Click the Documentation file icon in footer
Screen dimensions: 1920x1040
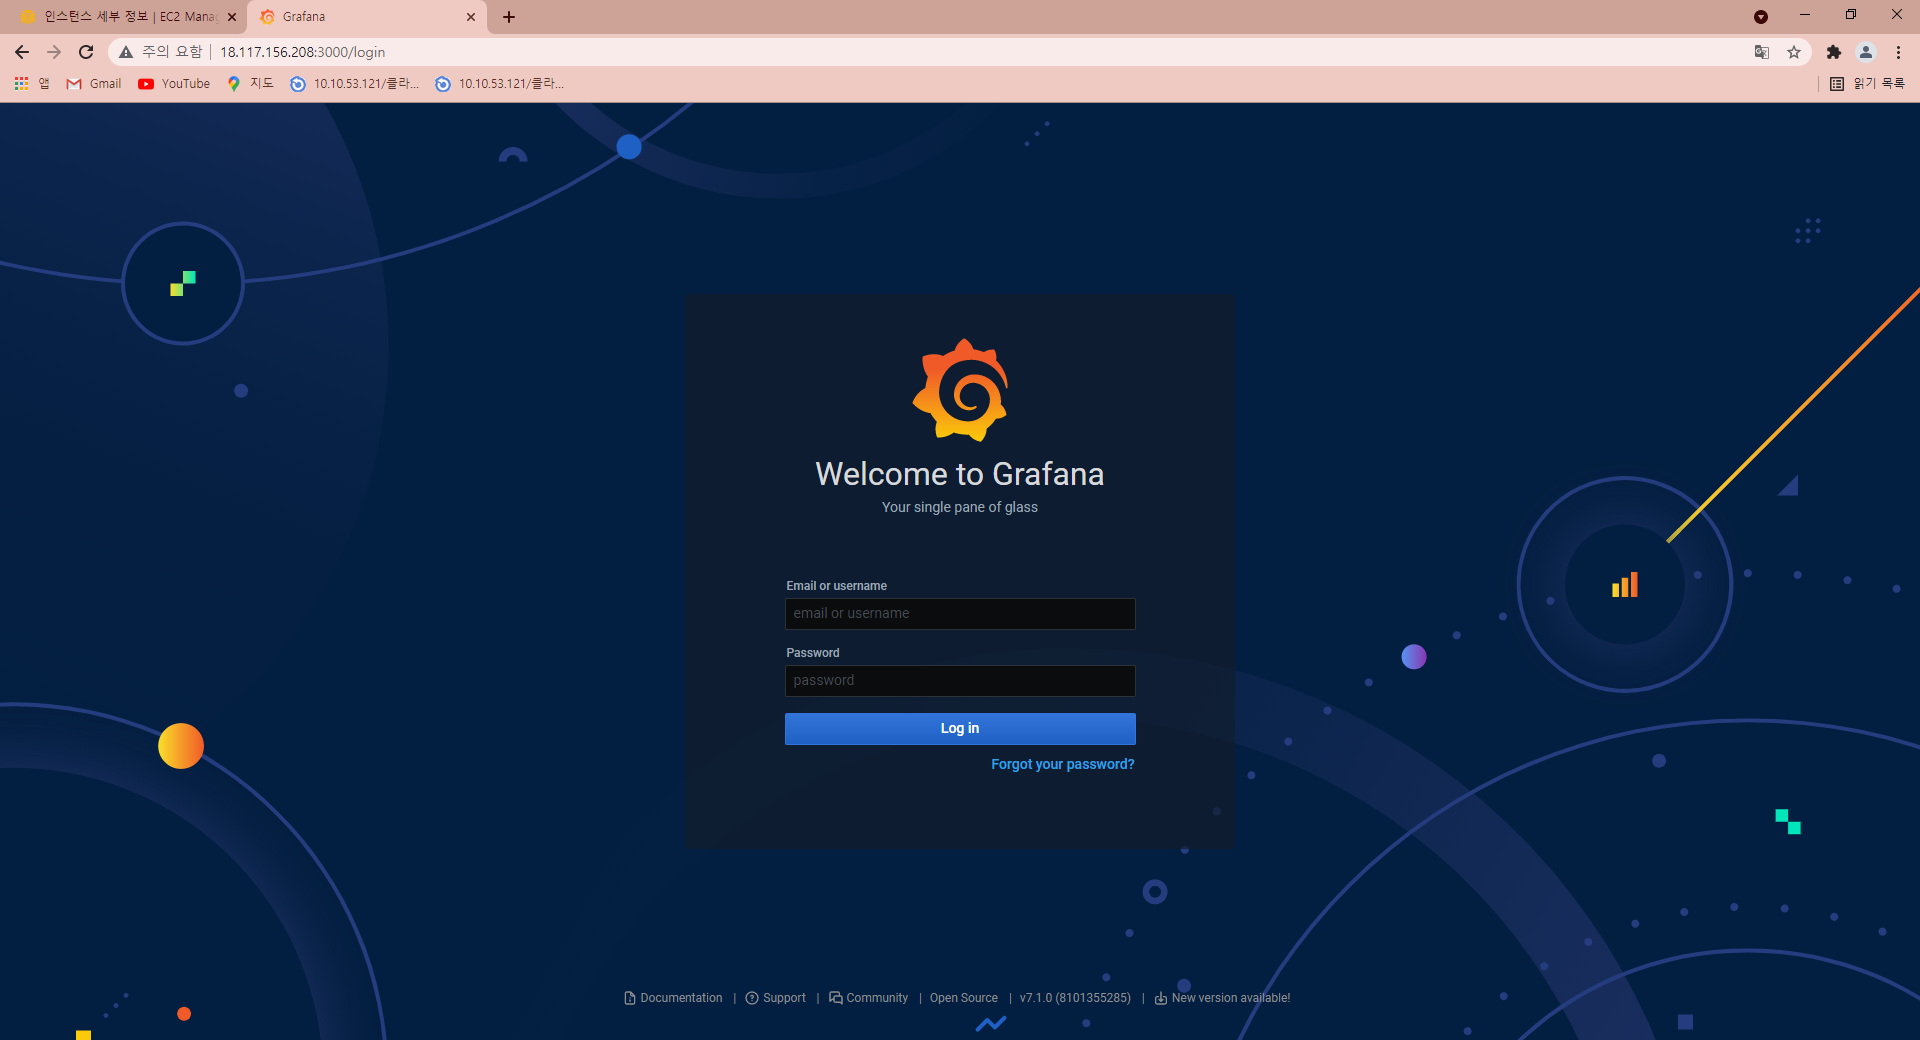point(630,998)
